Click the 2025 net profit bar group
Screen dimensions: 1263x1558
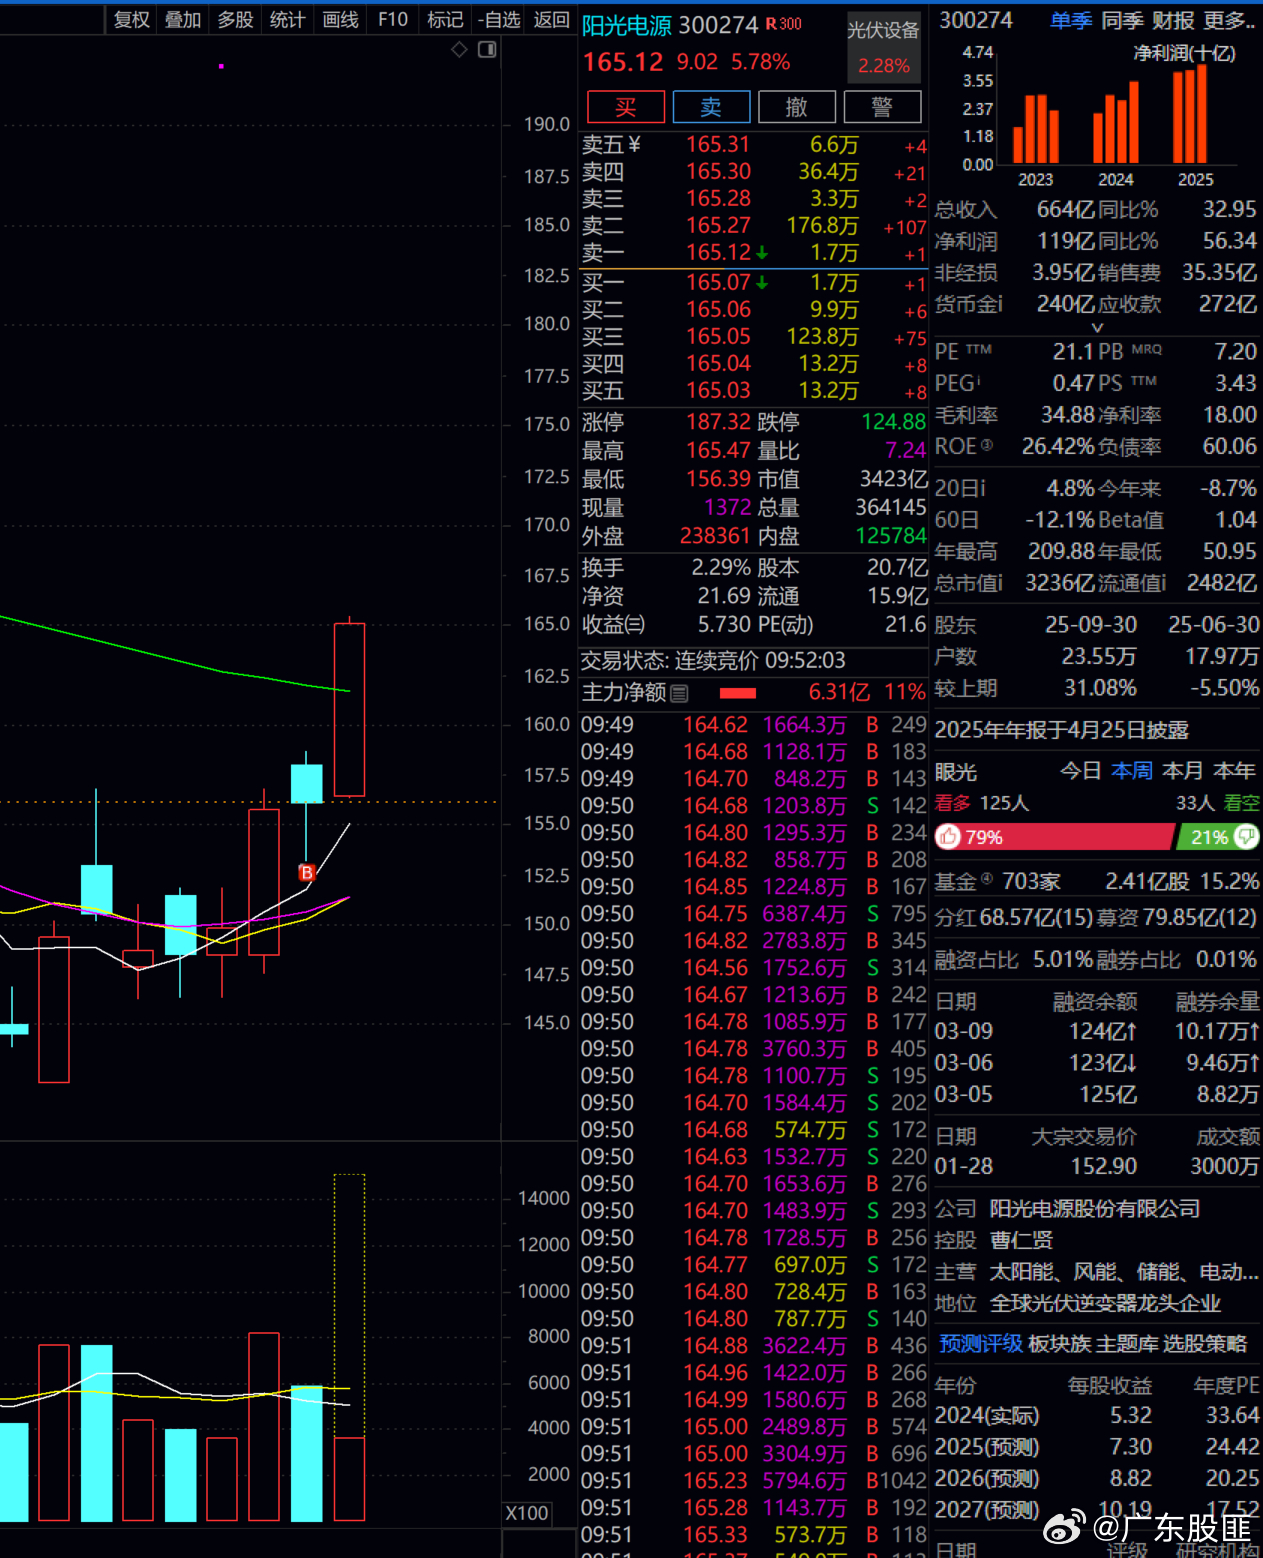[x=1190, y=114]
